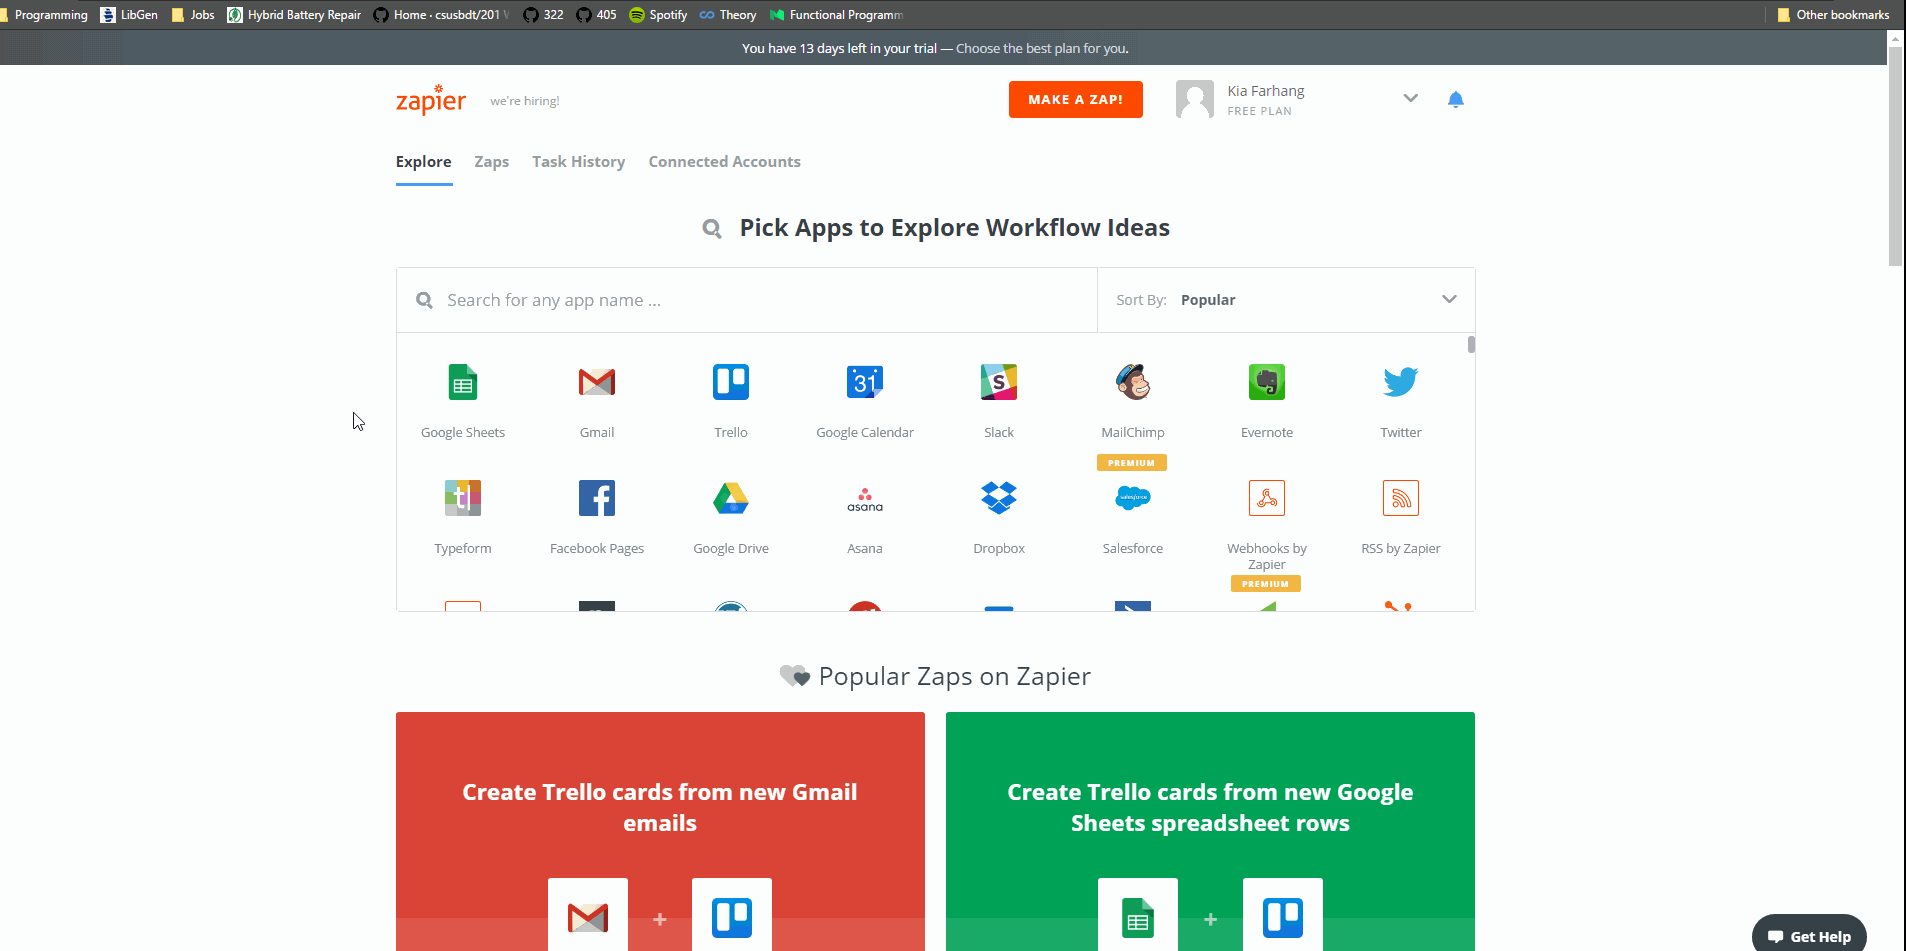Pick the Typeform app icon

(x=463, y=498)
